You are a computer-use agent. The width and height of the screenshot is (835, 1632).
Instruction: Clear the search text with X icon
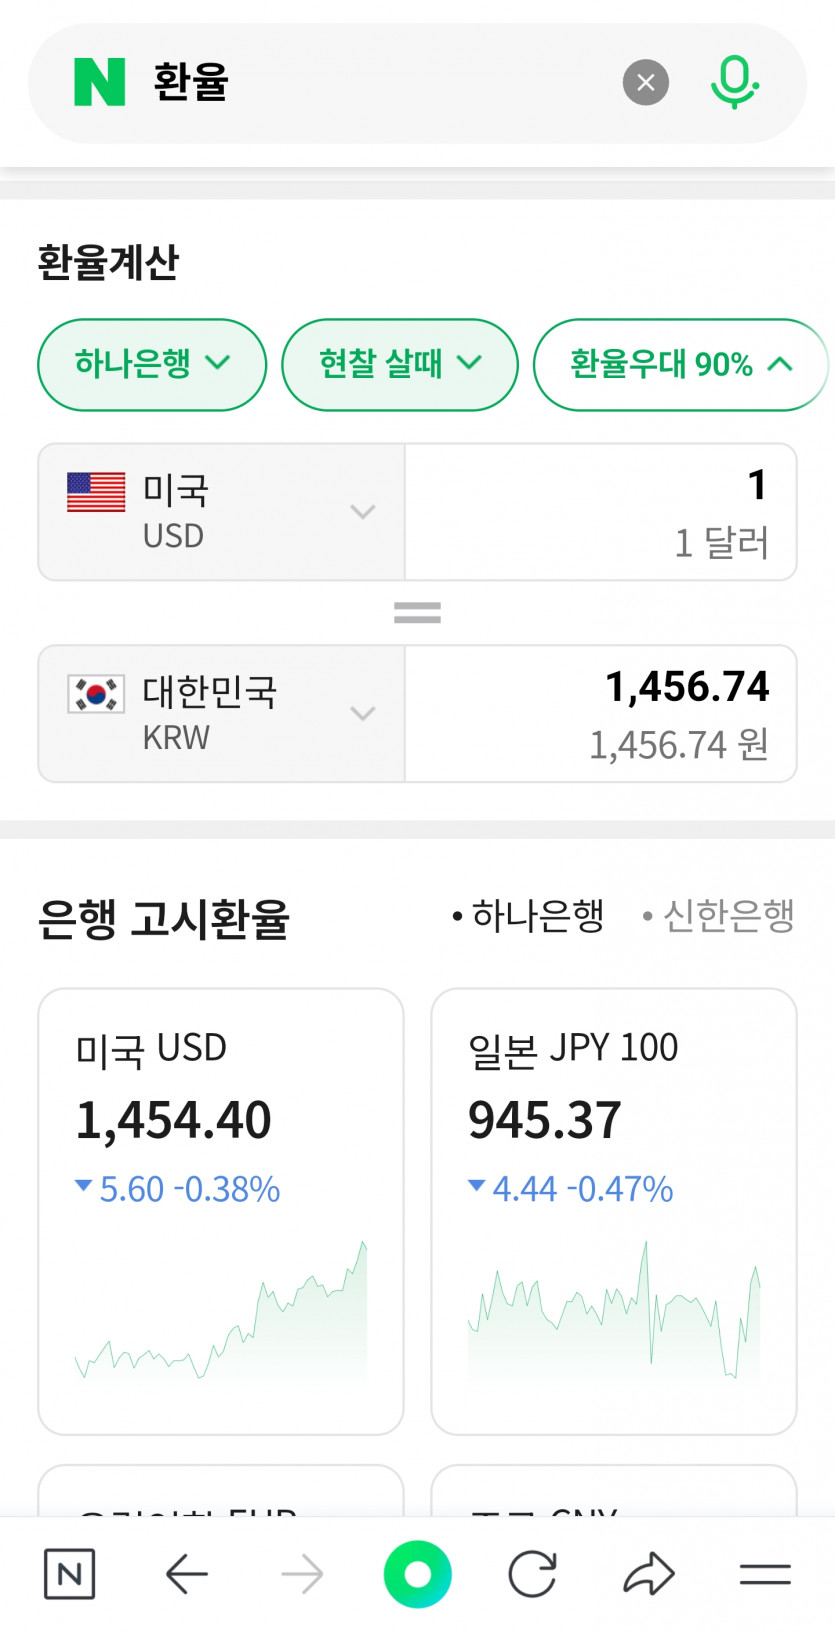646,82
